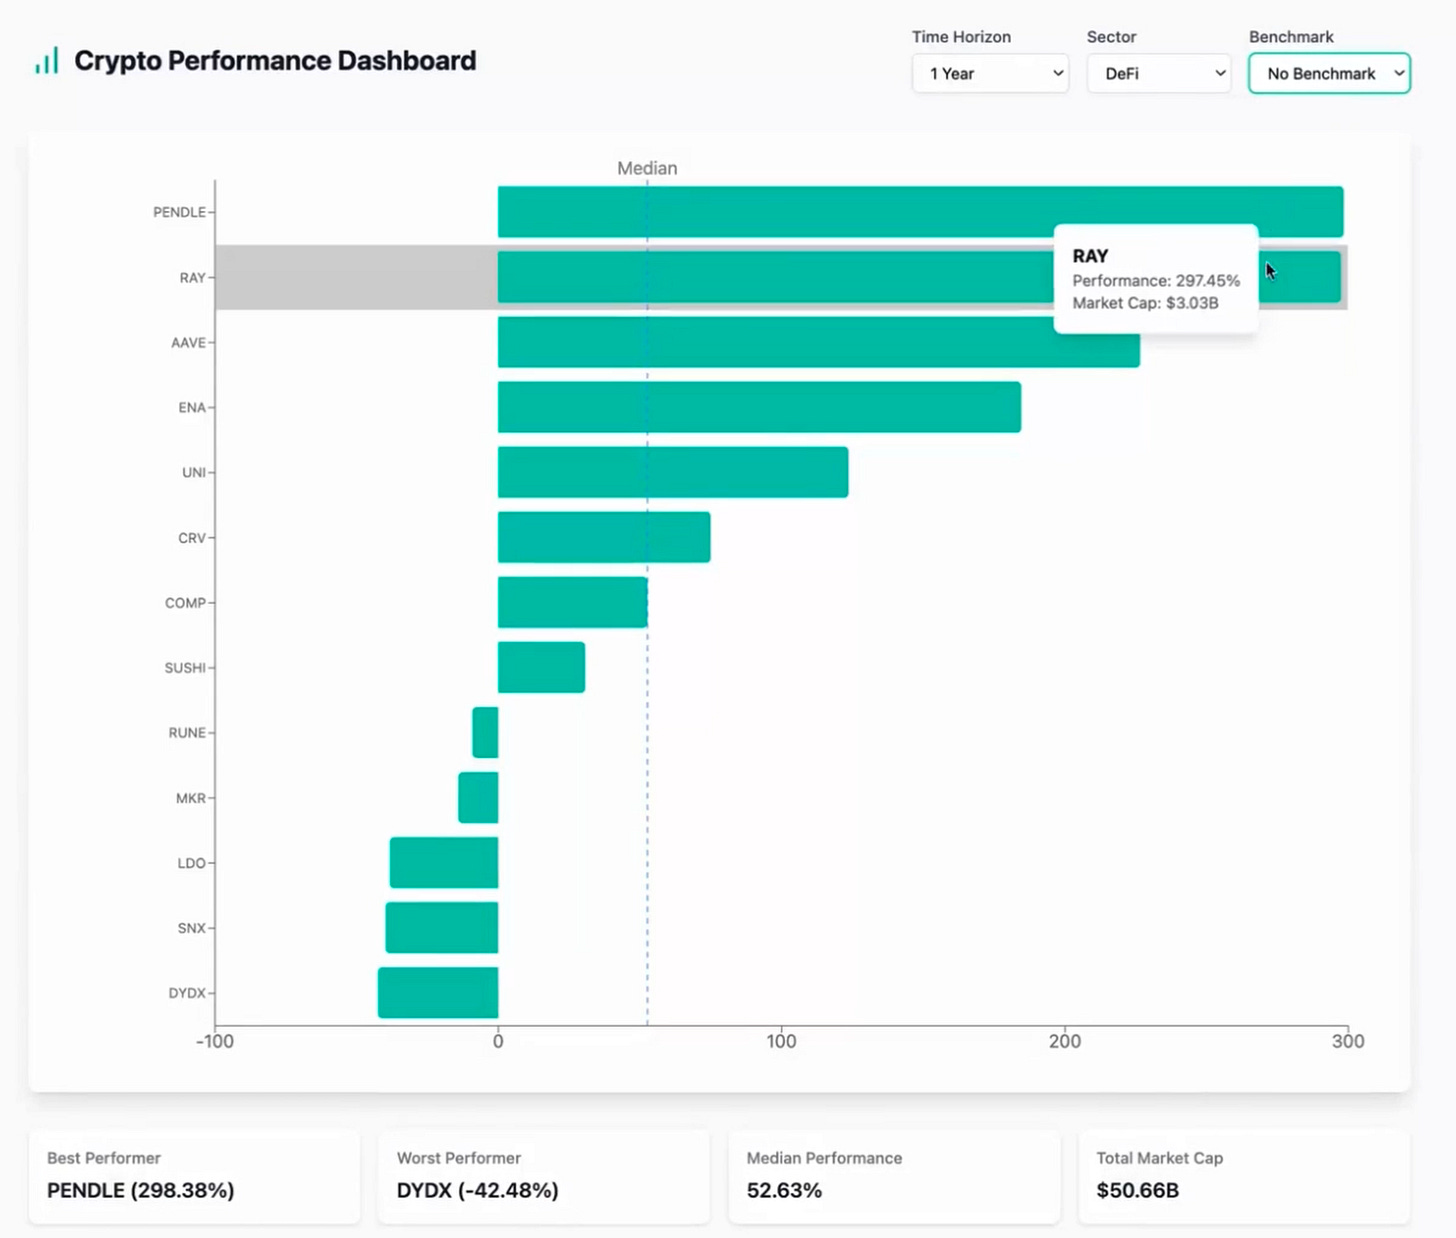The height and width of the screenshot is (1238, 1456).
Task: Open the Best Performer PENDLE card
Action: click(x=194, y=1176)
